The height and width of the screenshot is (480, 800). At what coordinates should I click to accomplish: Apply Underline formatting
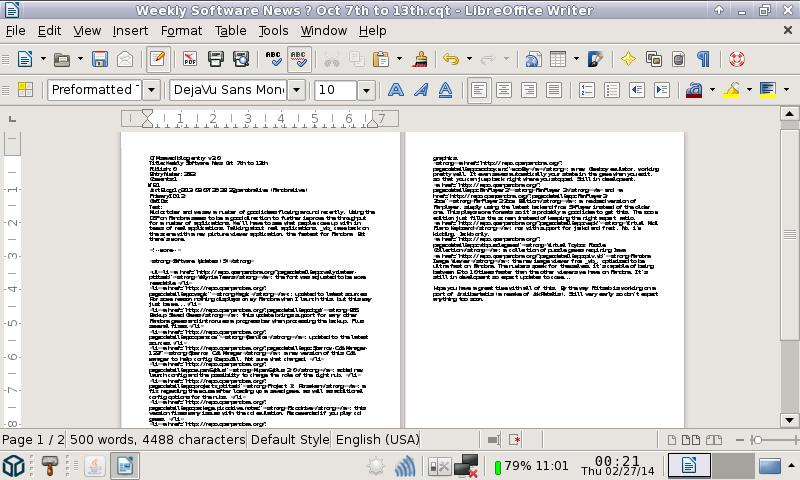click(x=445, y=90)
